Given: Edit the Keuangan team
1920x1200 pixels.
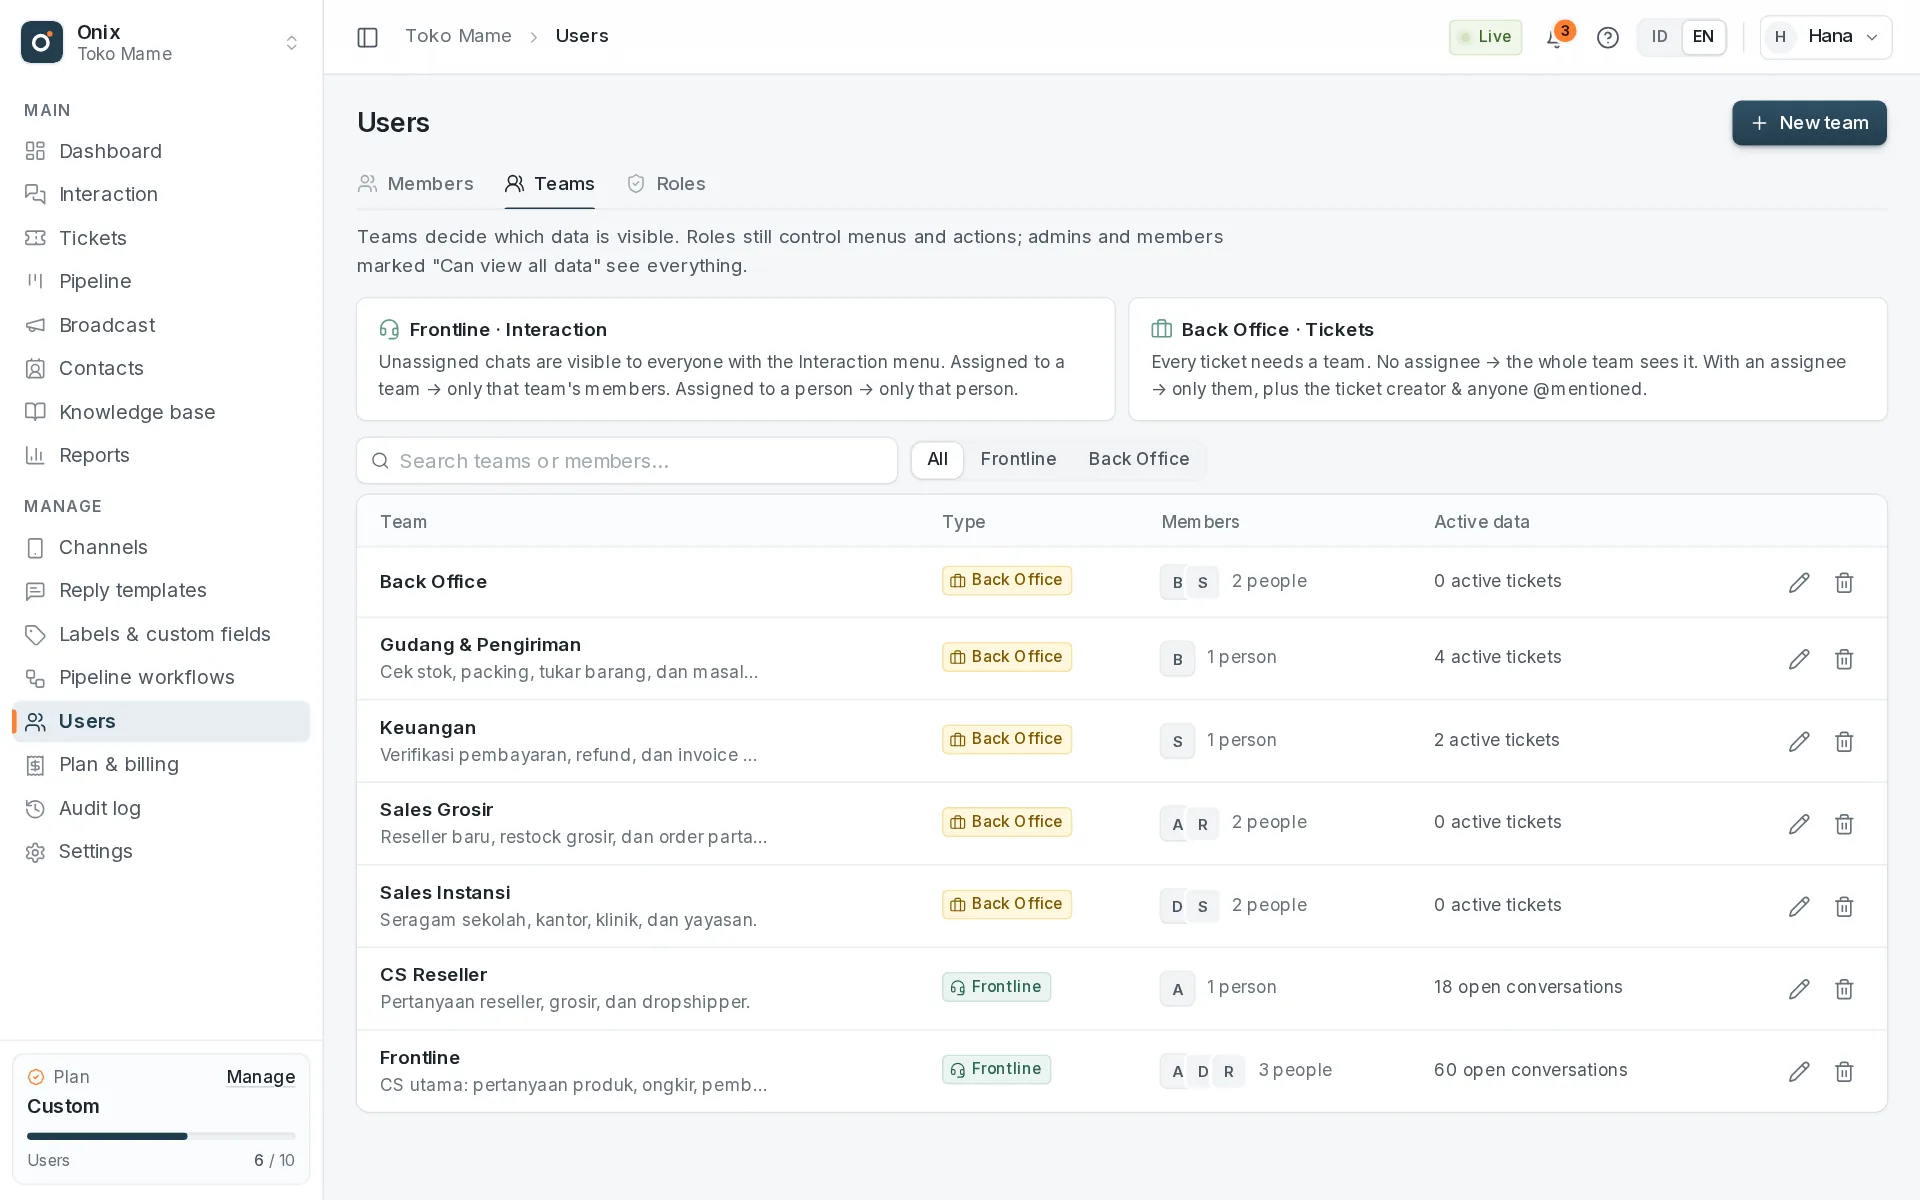Looking at the screenshot, I should click(1799, 741).
